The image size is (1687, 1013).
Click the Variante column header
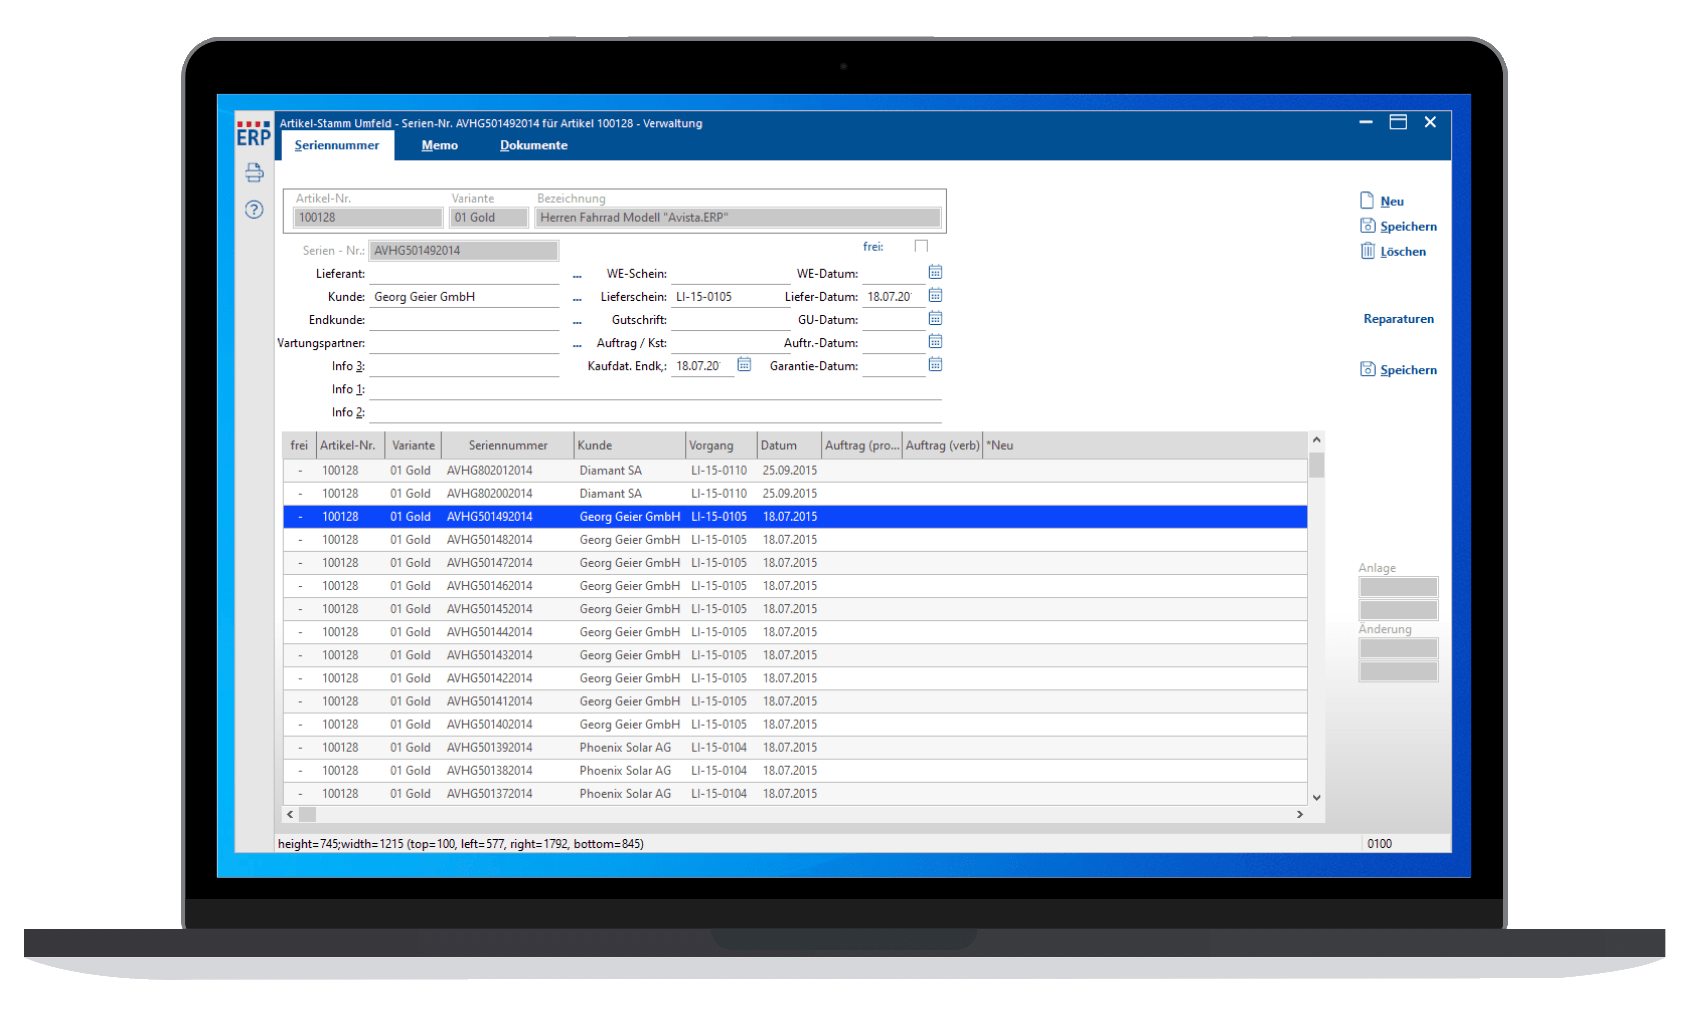coord(413,445)
